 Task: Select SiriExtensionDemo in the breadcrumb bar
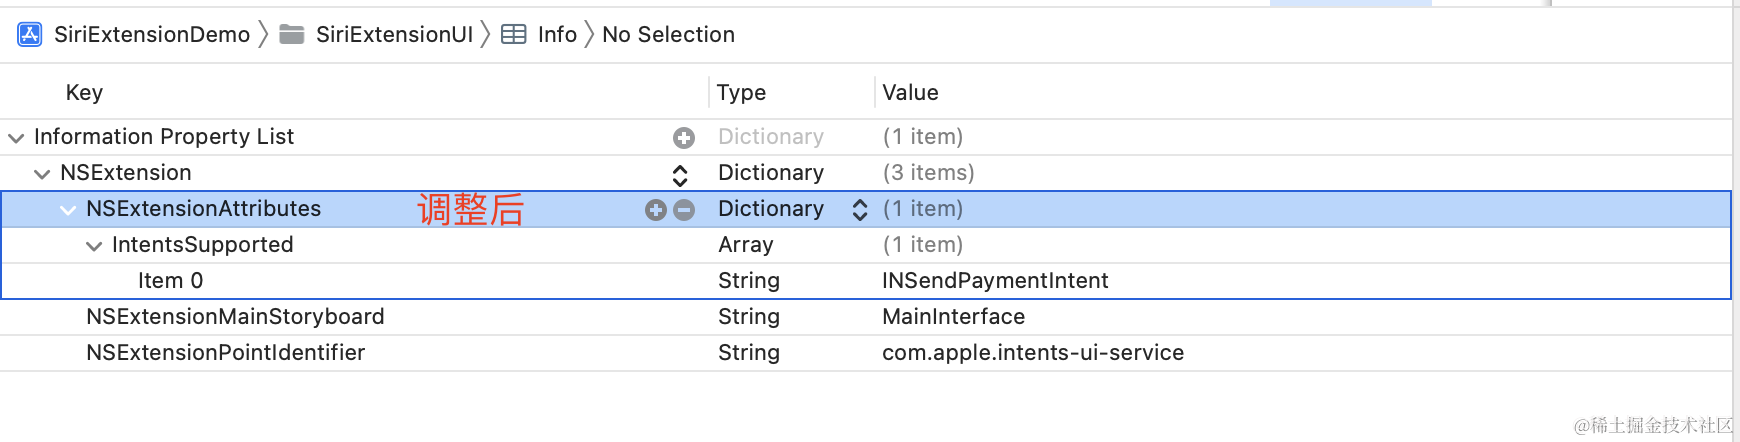point(152,35)
